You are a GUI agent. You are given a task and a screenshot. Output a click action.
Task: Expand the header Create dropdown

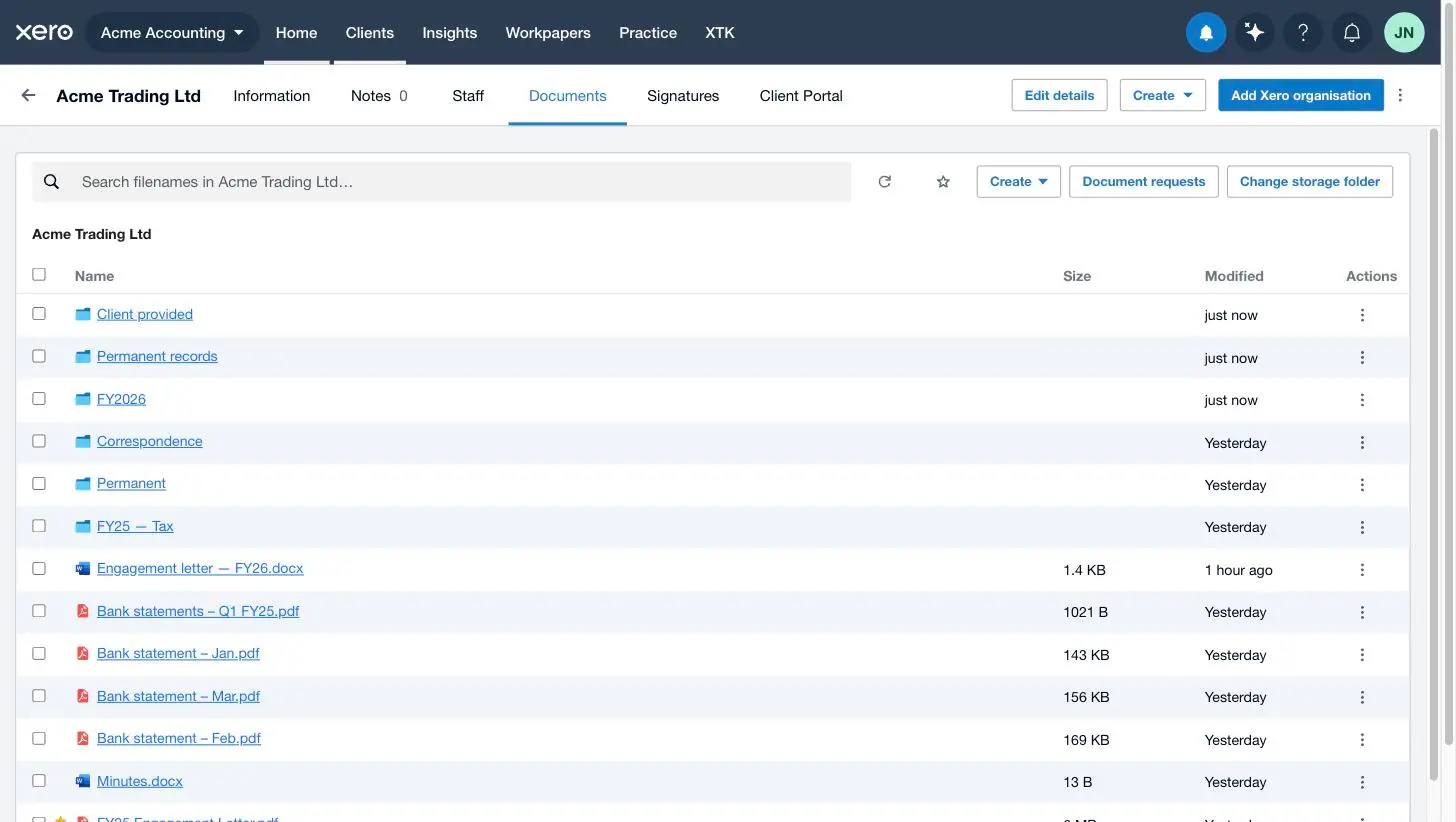(1162, 95)
